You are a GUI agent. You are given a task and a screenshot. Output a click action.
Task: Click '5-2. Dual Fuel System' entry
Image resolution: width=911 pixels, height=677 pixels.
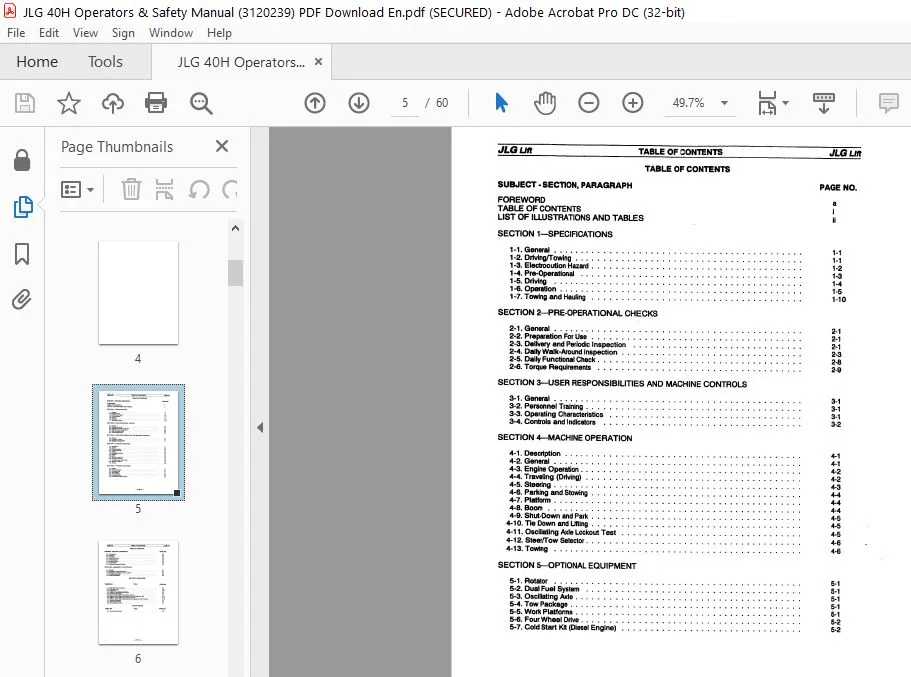click(x=544, y=589)
